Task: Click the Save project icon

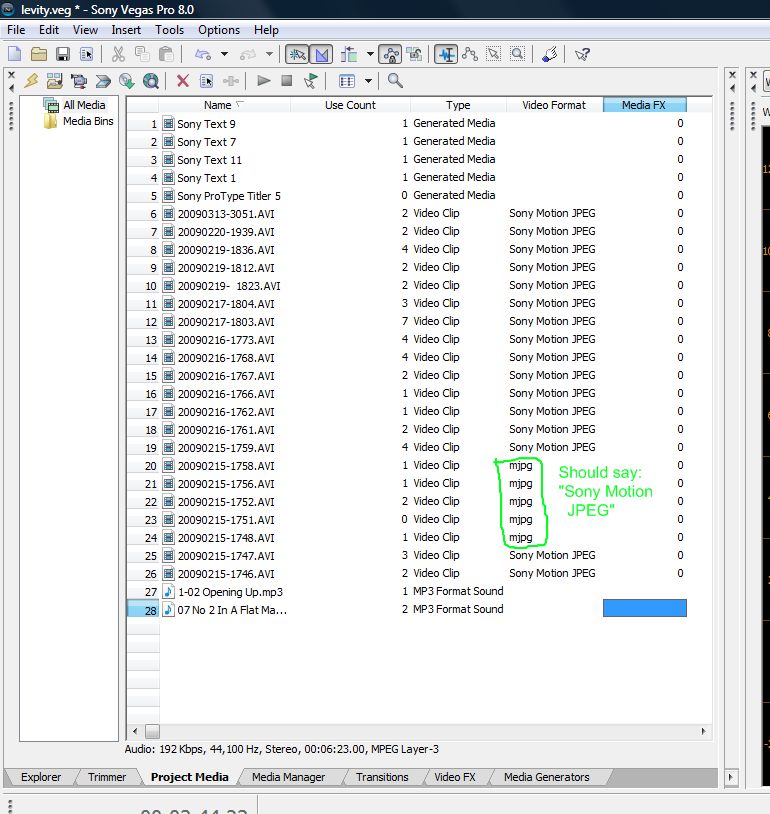Action: (x=63, y=54)
